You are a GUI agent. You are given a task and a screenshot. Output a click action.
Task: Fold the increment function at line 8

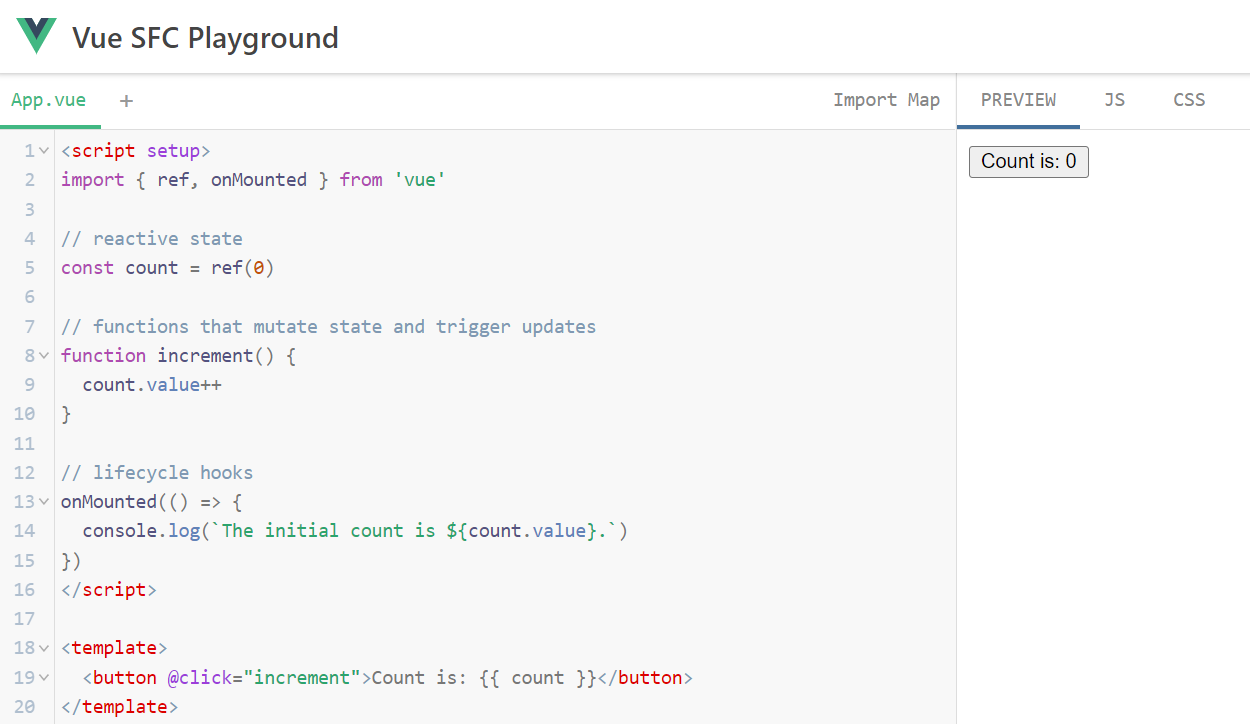44,356
